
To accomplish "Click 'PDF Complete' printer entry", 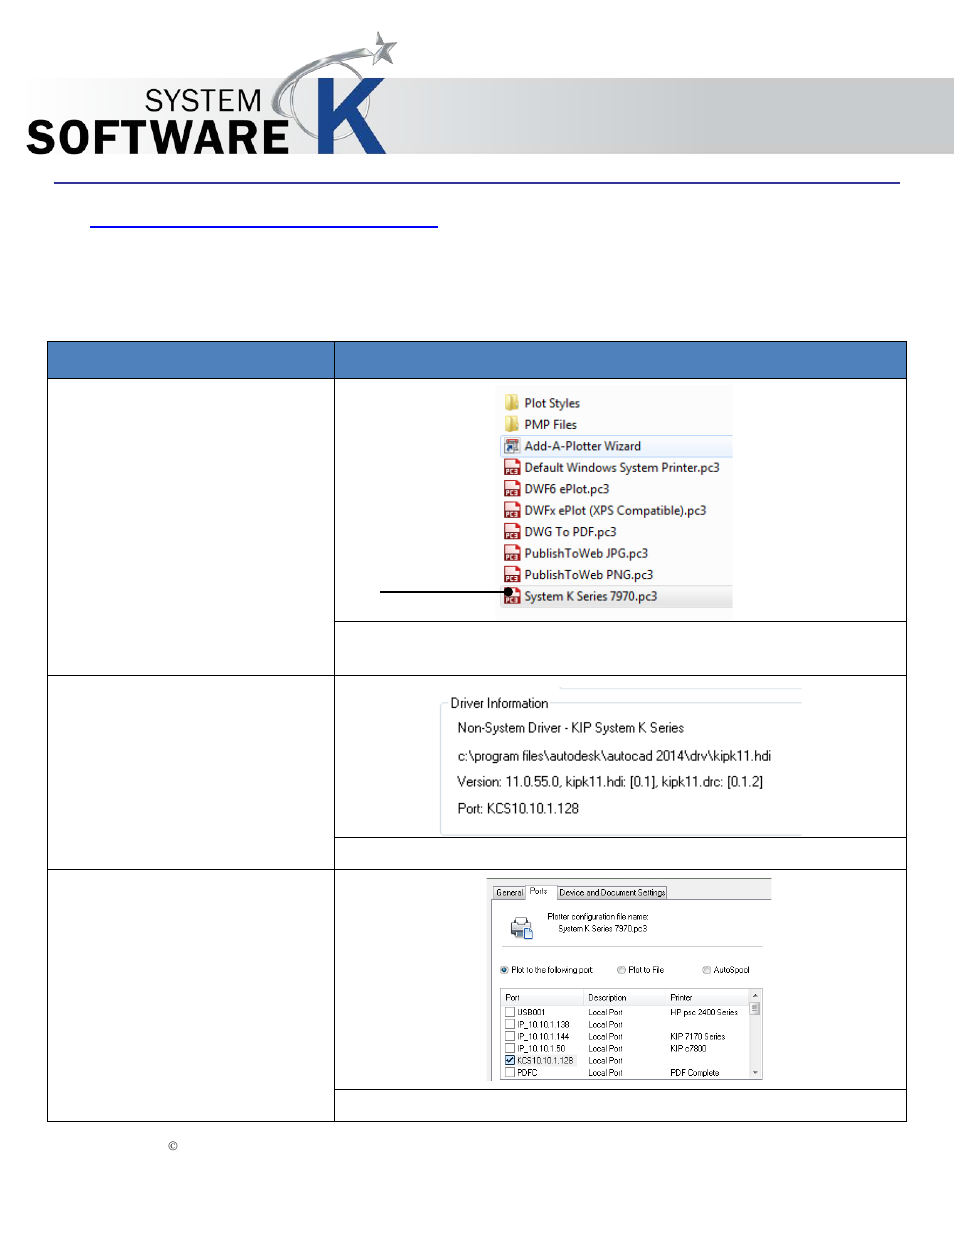I will (x=695, y=1072).
